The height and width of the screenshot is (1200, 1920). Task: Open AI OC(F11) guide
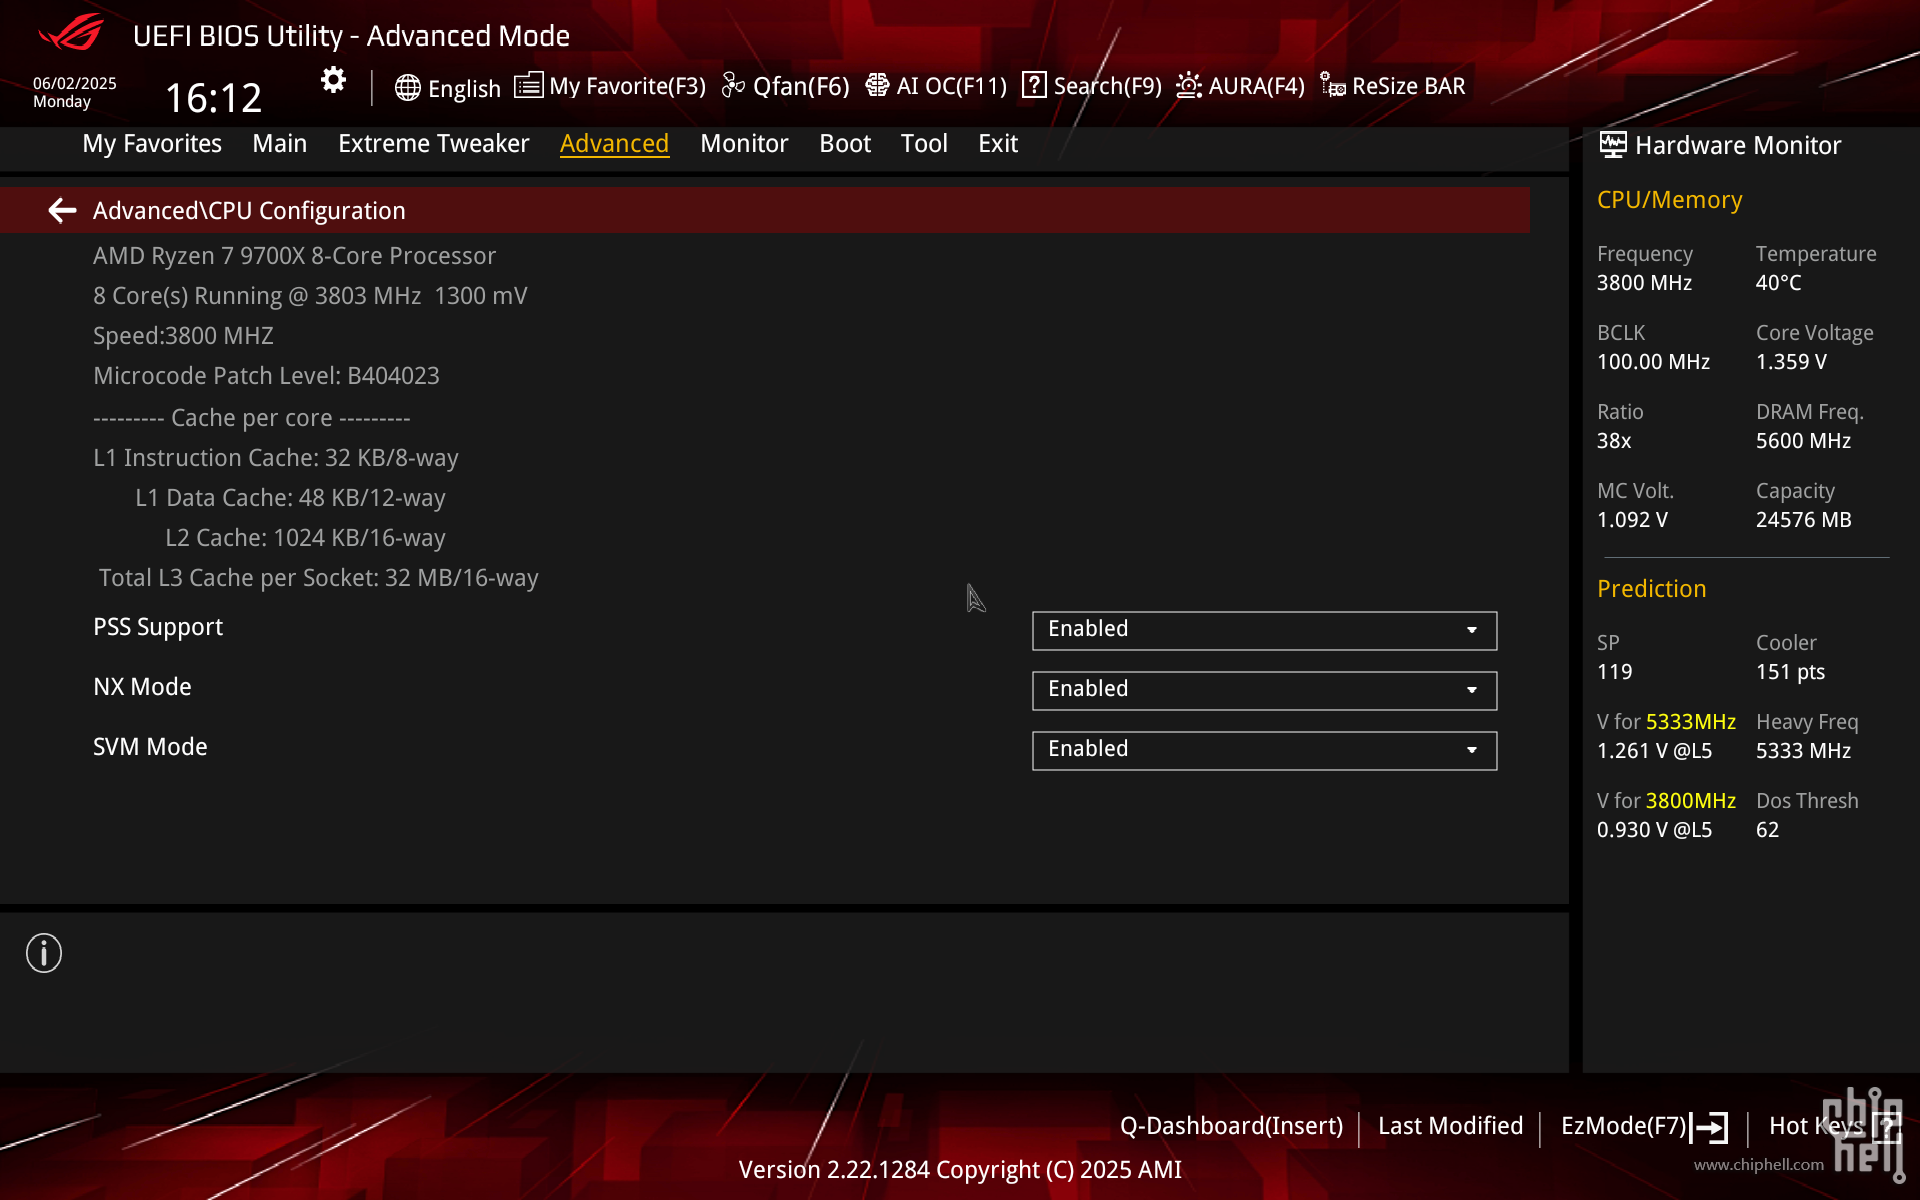[x=951, y=86]
